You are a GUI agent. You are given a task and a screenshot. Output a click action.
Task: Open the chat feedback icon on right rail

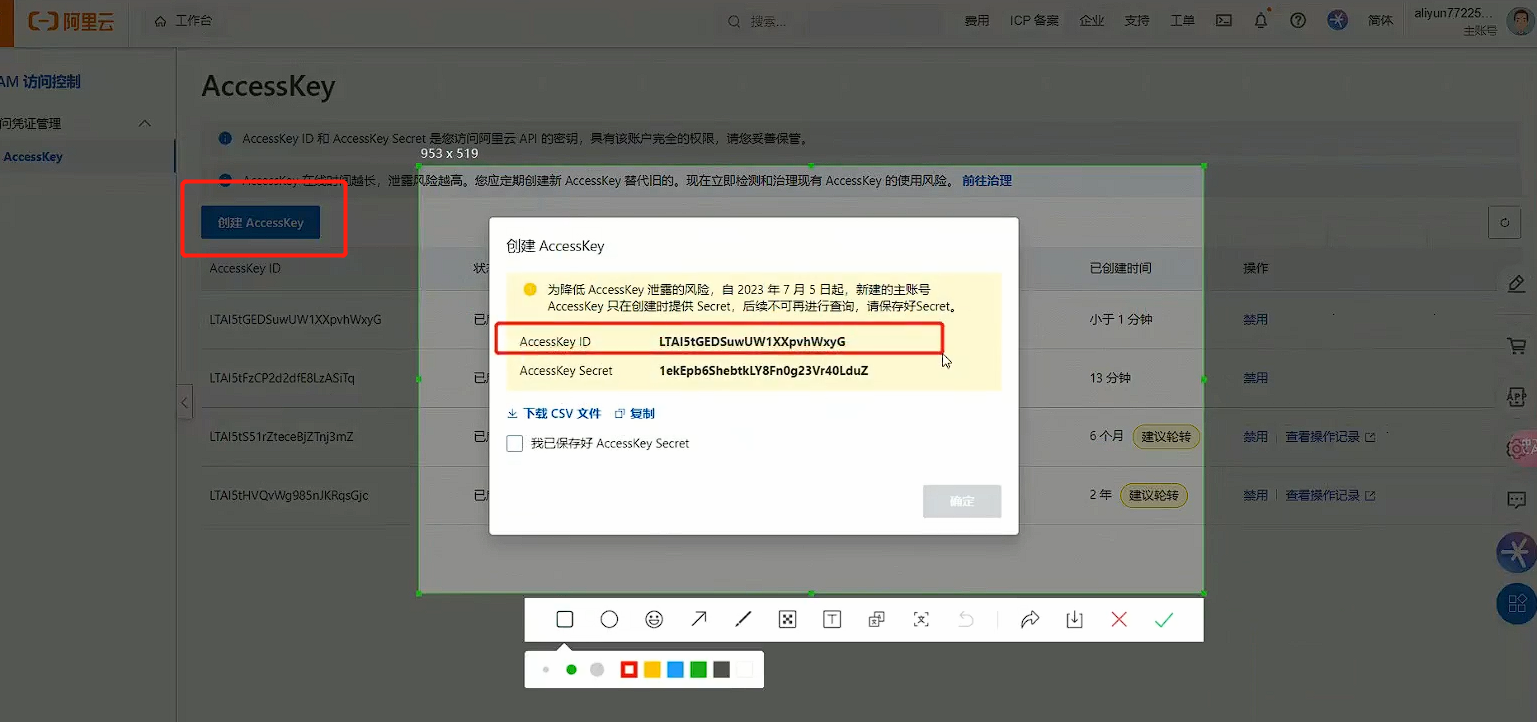(x=1516, y=499)
